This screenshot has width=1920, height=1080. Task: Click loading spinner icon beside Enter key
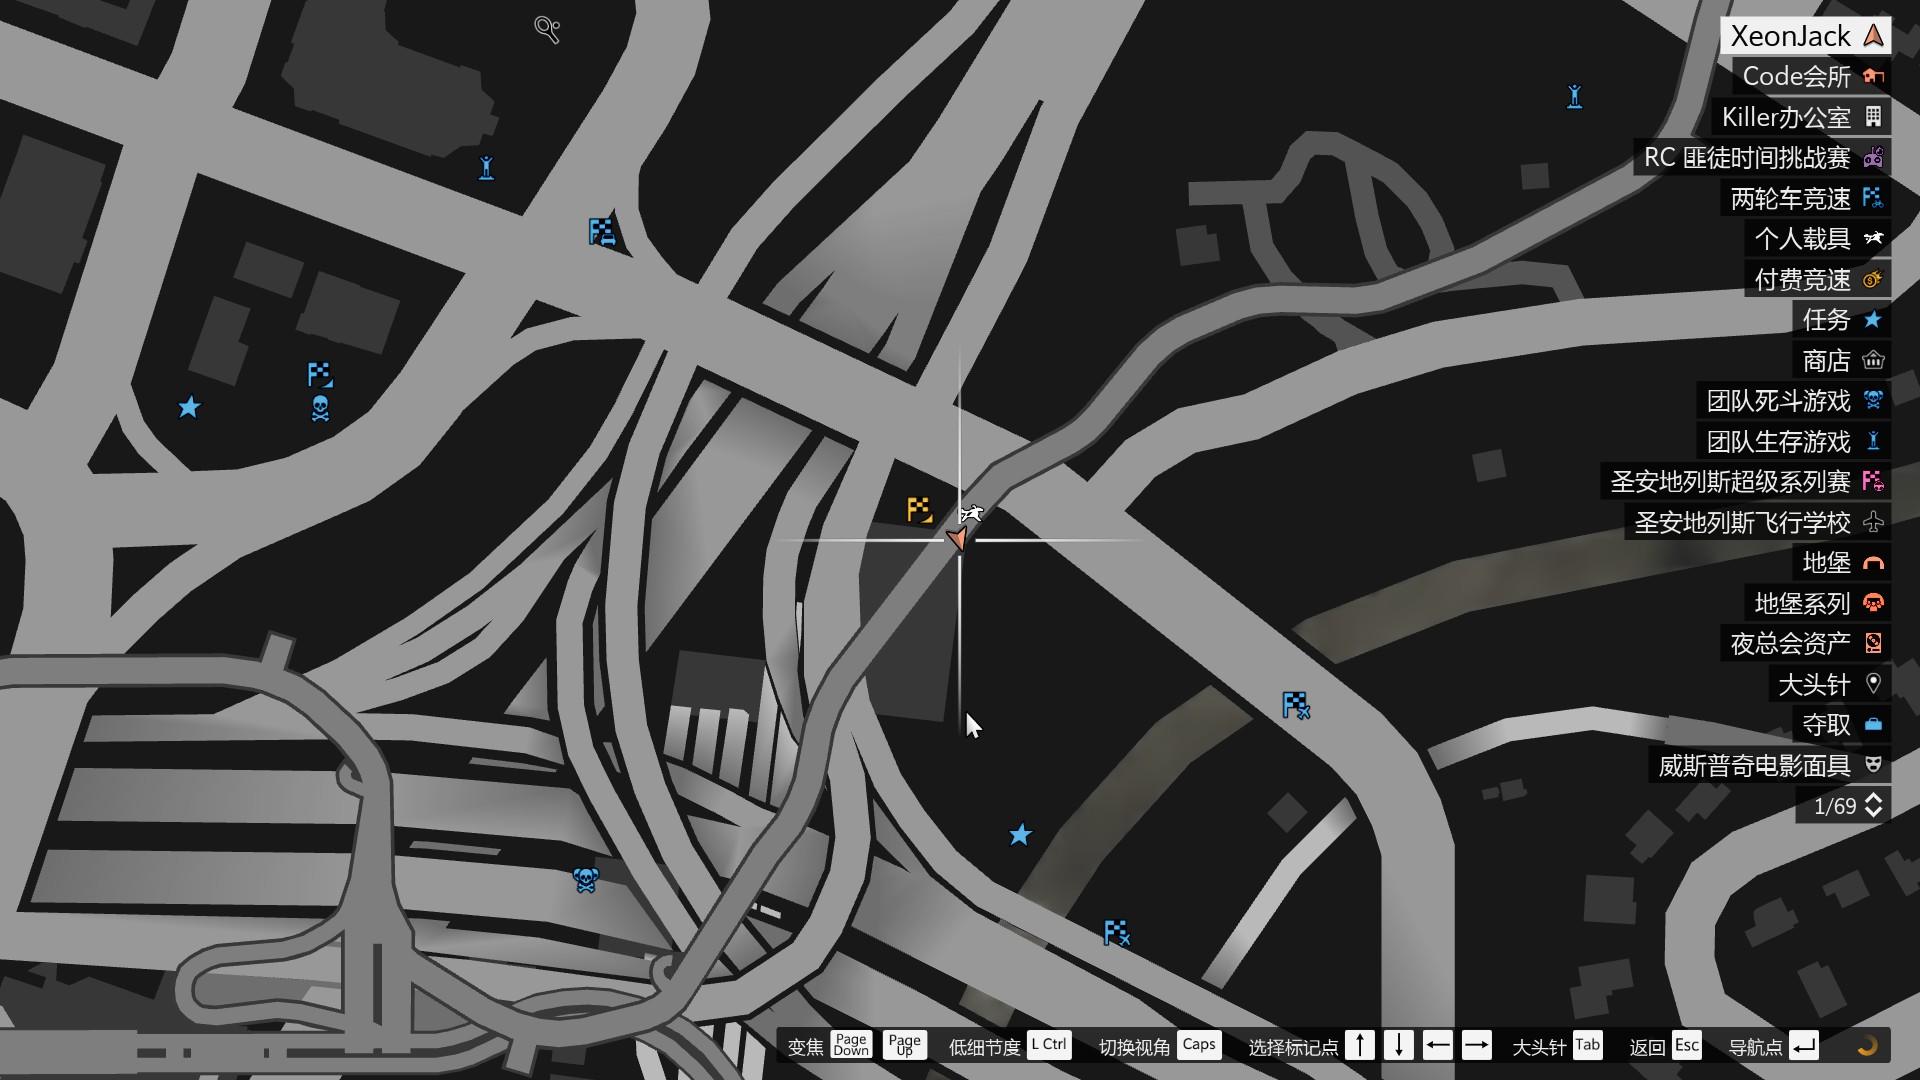[1866, 1046]
